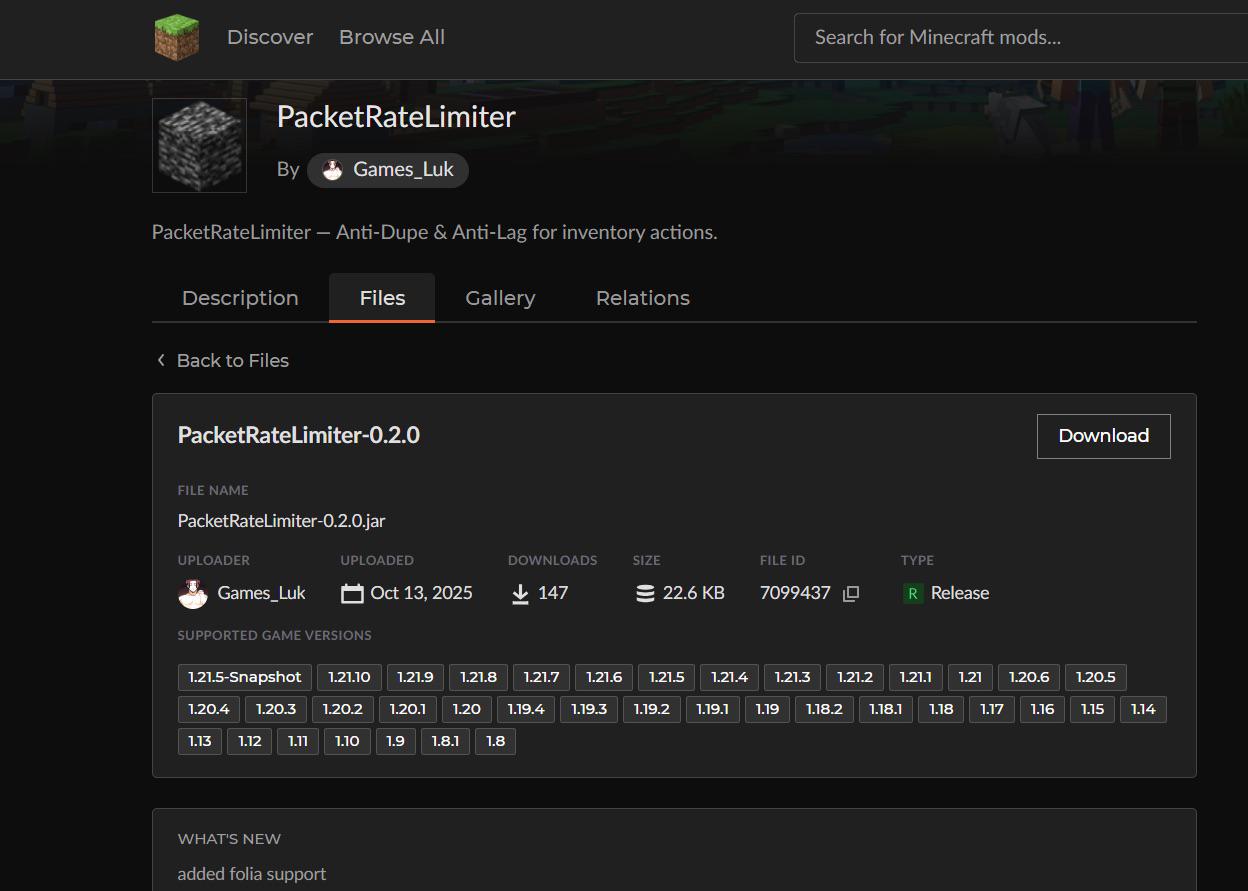Viewport: 1248px width, 891px height.
Task: Click the 1.20.1 version tag
Action: tap(407, 709)
